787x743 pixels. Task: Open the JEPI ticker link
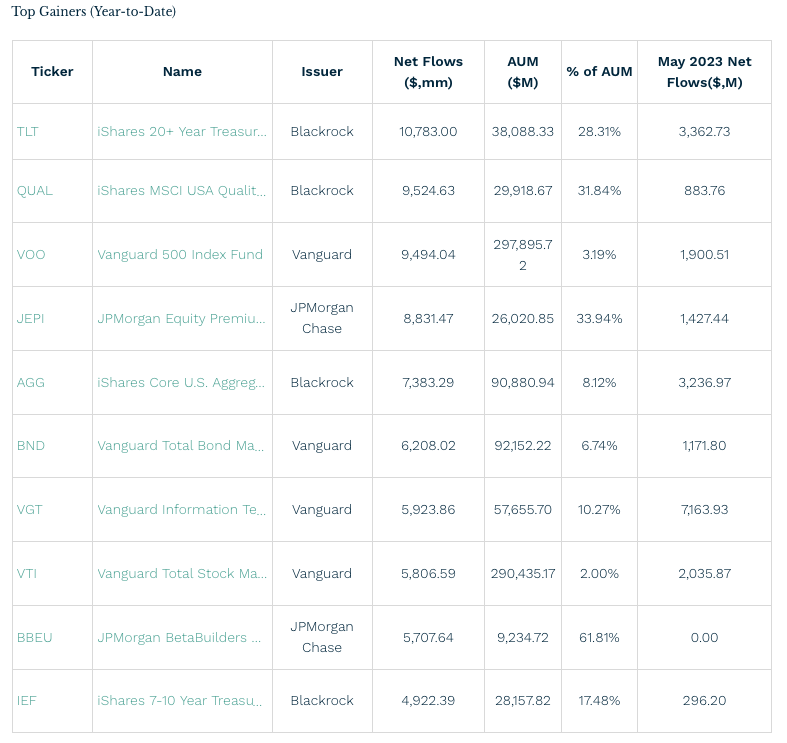pyautogui.click(x=31, y=319)
